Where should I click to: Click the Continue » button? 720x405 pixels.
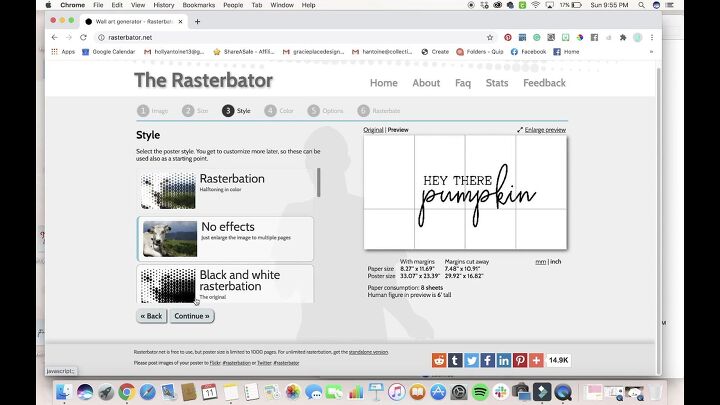coord(192,316)
